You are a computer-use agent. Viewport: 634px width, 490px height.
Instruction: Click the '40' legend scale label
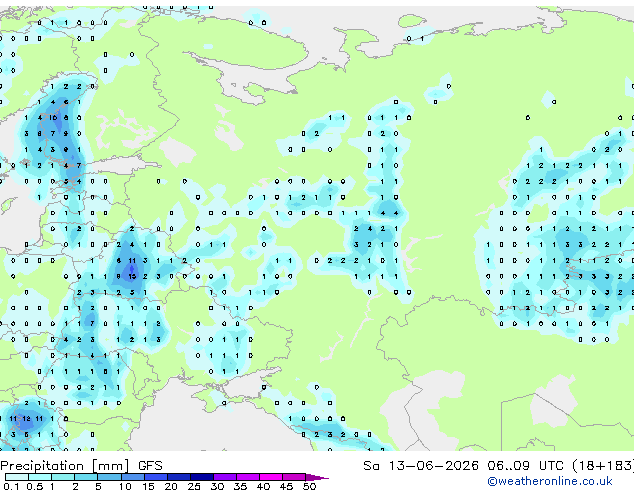tap(263, 486)
